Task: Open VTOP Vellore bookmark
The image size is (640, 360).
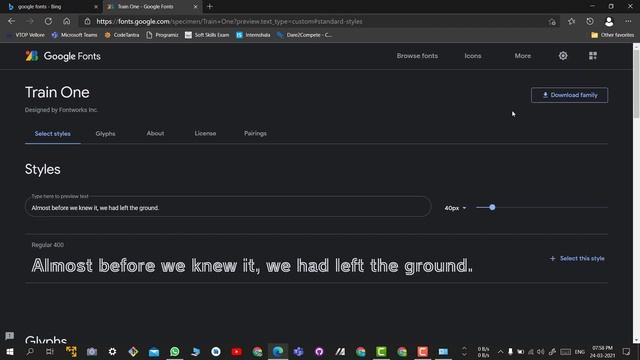Action: tap(27, 35)
